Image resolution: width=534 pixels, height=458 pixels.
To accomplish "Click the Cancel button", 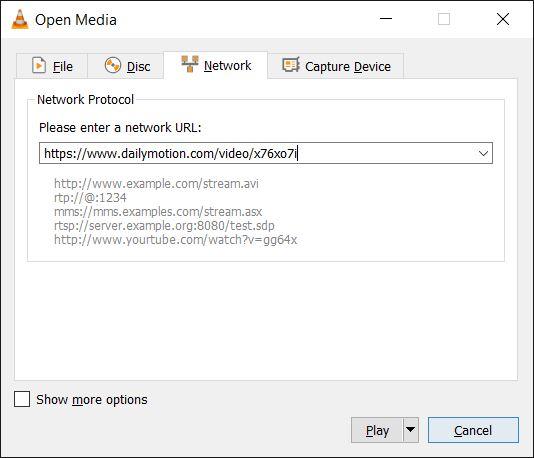I will 473,430.
